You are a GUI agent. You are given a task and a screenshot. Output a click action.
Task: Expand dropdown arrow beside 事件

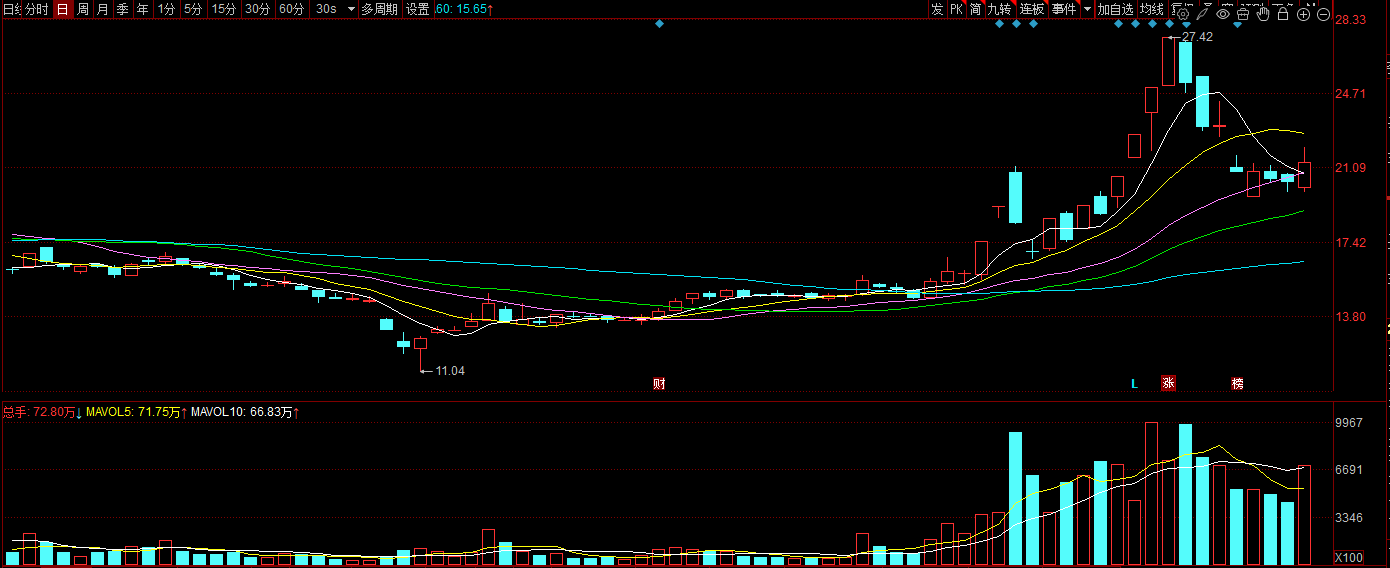[1087, 9]
